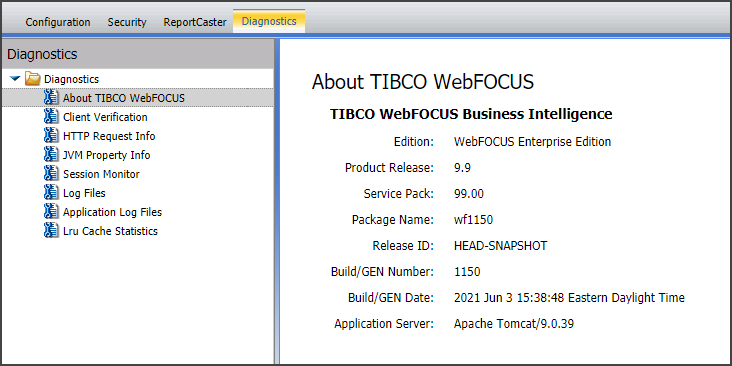Click the TIBCO WebFOCUS Business Intelligence subtitle
The image size is (732, 366).
(x=471, y=114)
